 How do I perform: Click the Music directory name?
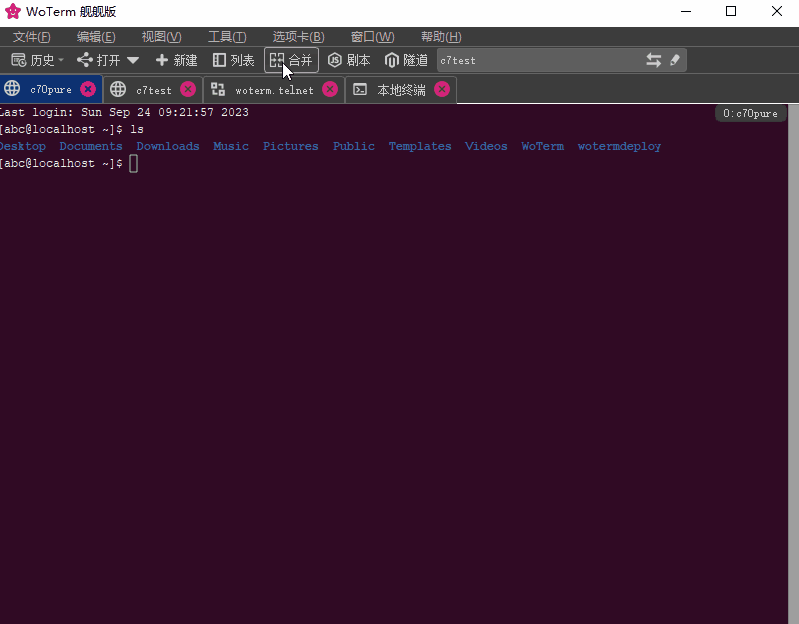click(231, 146)
